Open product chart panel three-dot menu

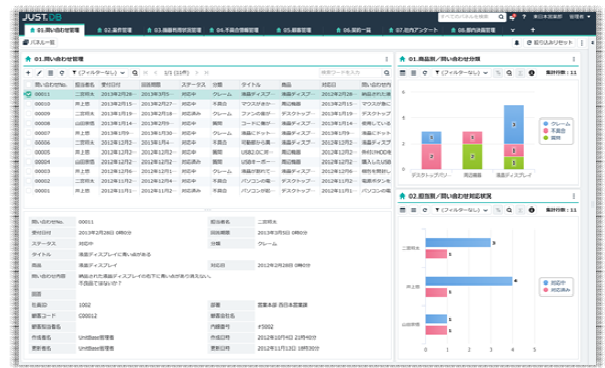pyautogui.click(x=574, y=59)
